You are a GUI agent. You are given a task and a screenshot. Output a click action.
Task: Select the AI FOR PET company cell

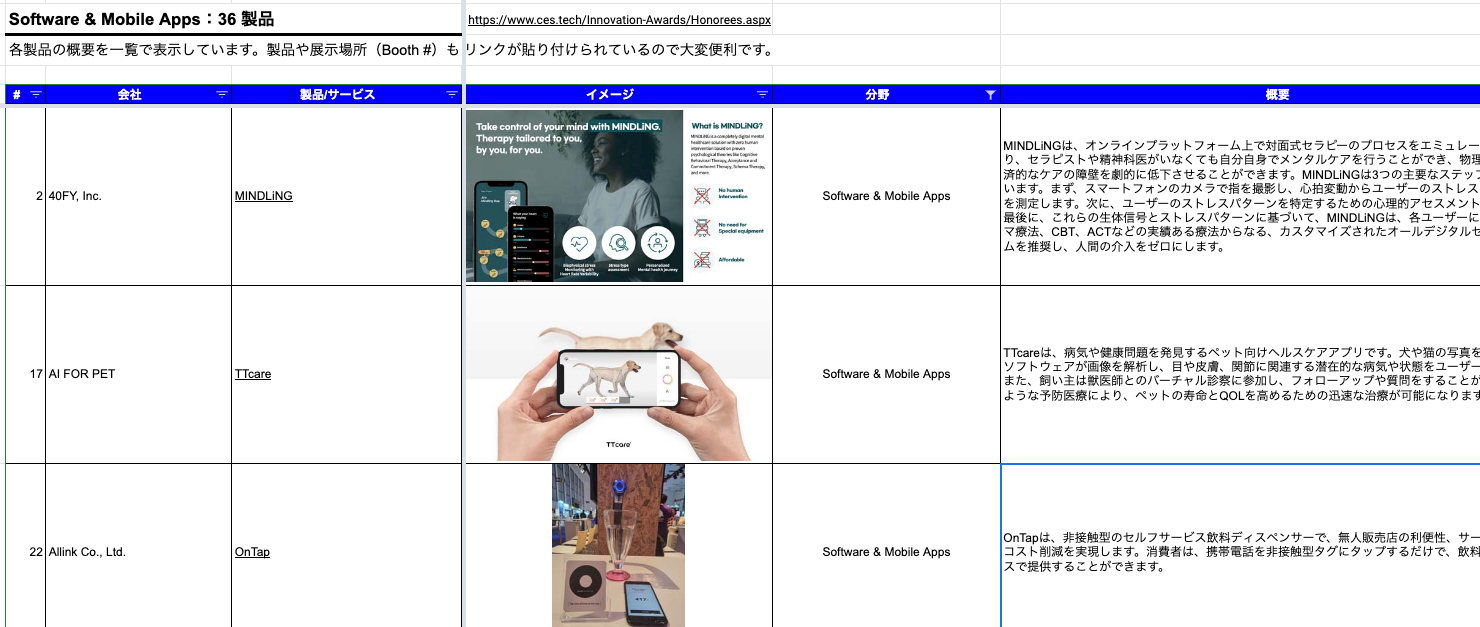(139, 374)
